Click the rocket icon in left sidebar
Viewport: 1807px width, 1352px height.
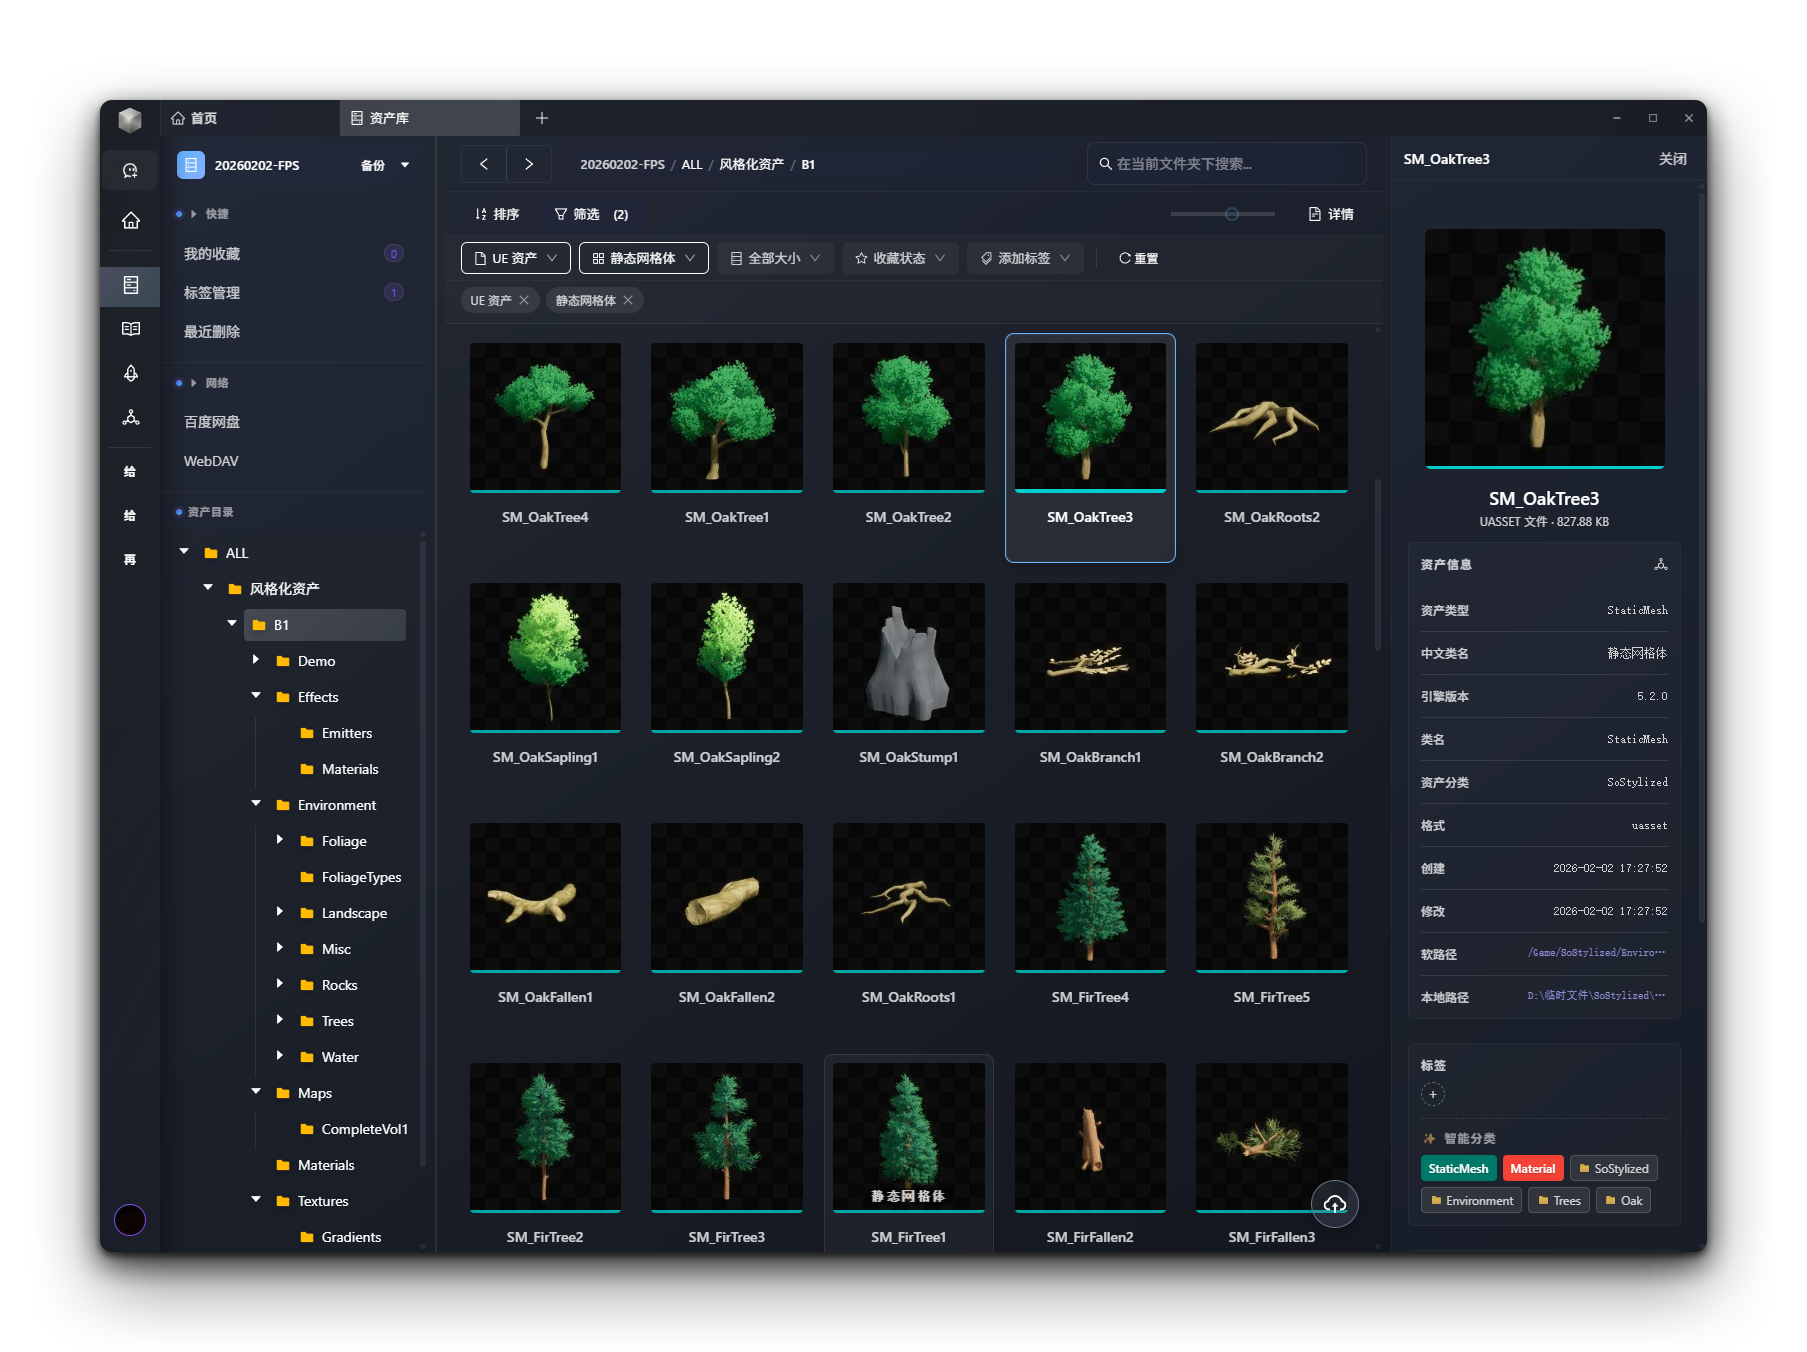click(130, 373)
